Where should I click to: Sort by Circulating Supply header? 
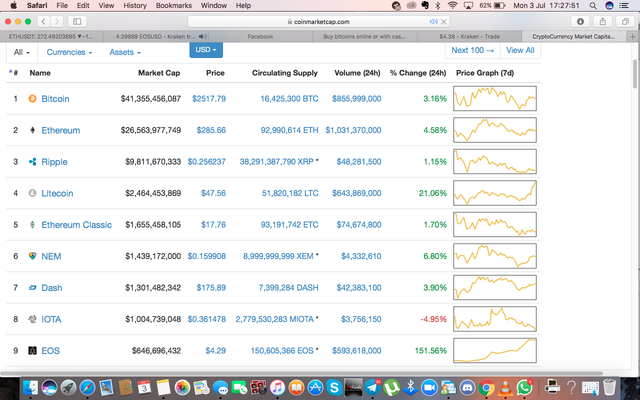(x=284, y=73)
